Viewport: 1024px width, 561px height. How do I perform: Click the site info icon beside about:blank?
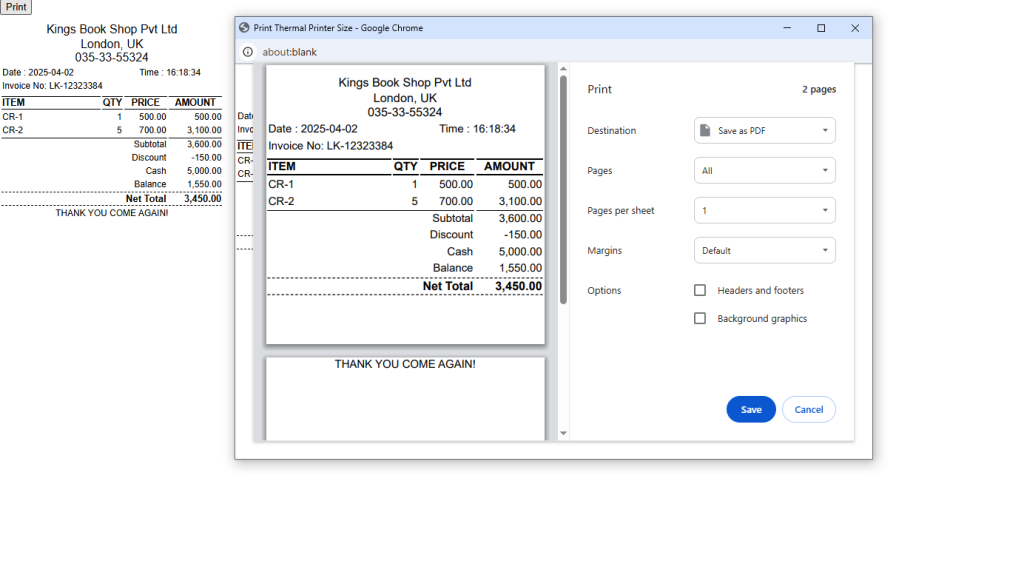pyautogui.click(x=248, y=52)
